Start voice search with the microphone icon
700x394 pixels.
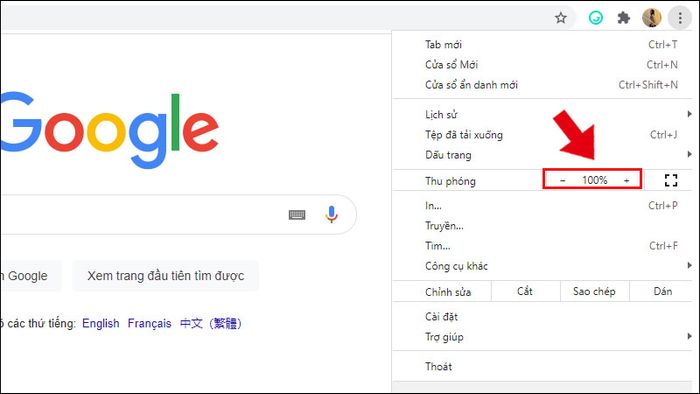(x=331, y=215)
